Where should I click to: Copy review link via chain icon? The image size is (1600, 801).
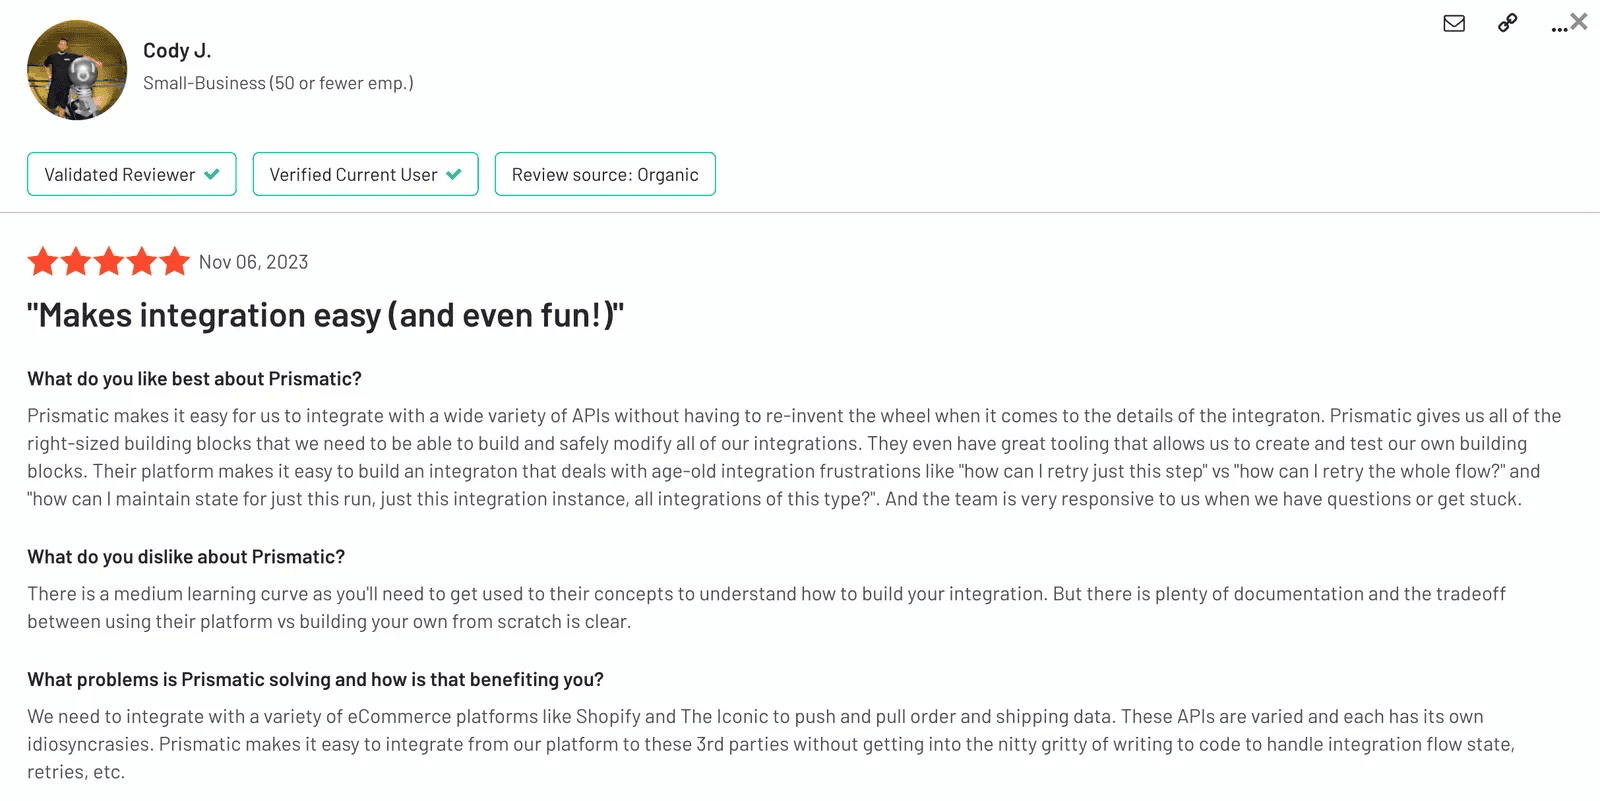coord(1507,23)
